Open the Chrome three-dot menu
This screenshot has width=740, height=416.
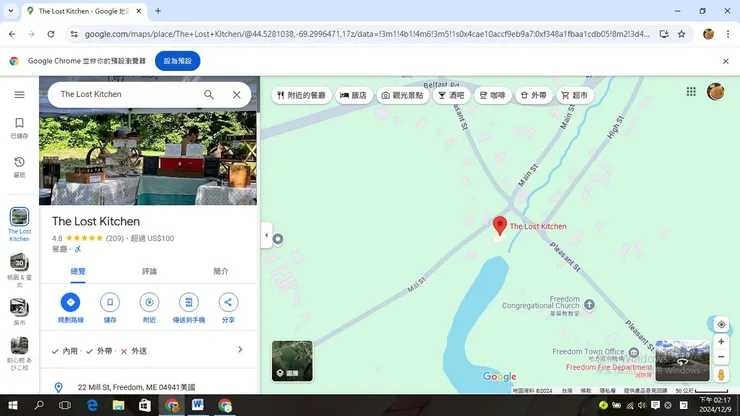(x=728, y=34)
